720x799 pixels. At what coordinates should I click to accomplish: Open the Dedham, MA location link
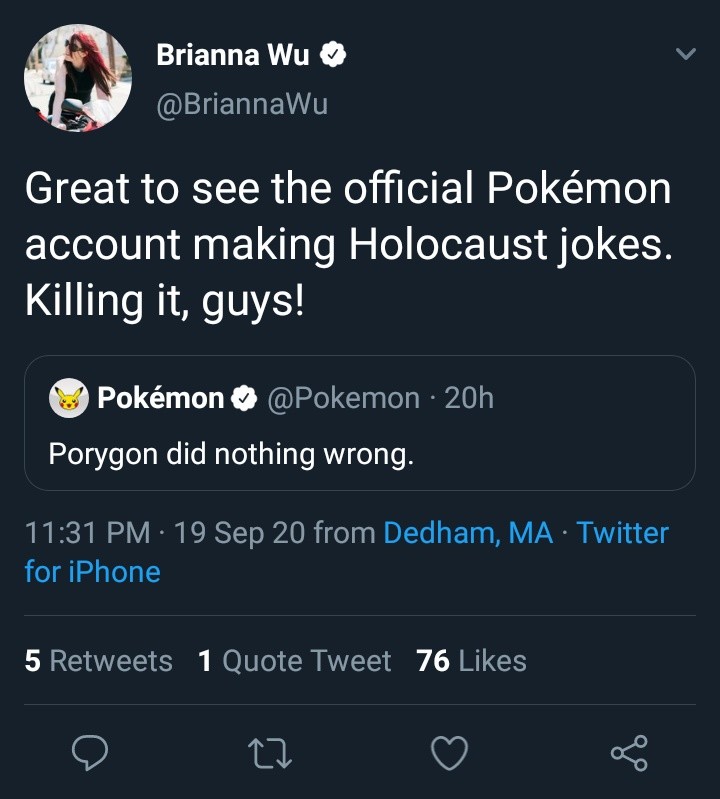point(468,532)
